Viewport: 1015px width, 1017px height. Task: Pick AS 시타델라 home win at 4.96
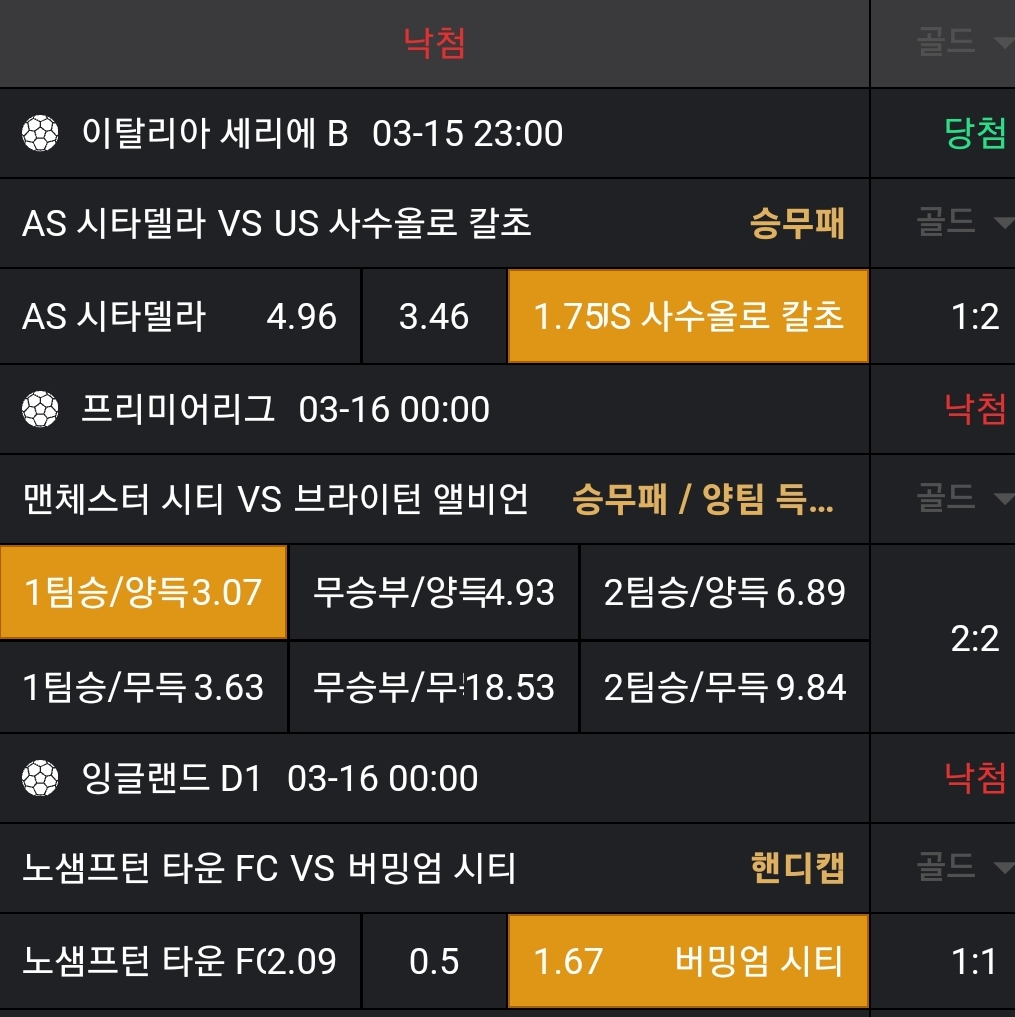(x=180, y=316)
